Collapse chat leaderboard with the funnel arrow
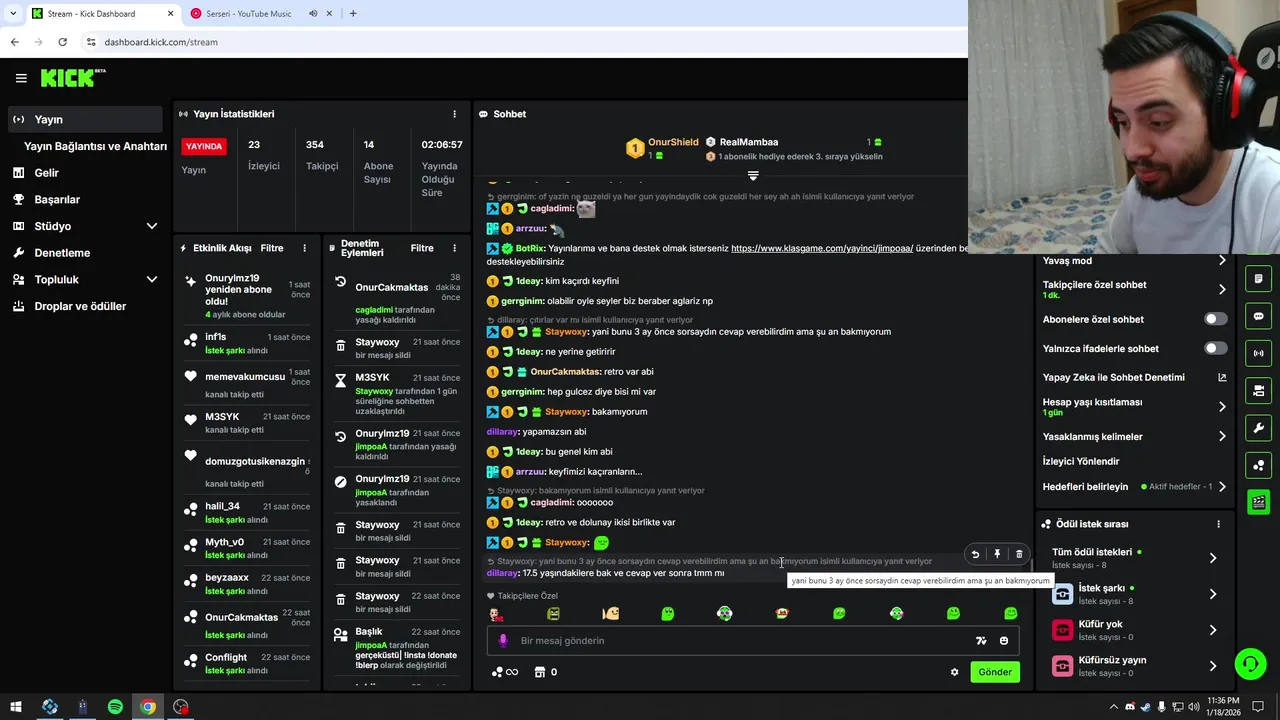The image size is (1280, 720). click(753, 175)
